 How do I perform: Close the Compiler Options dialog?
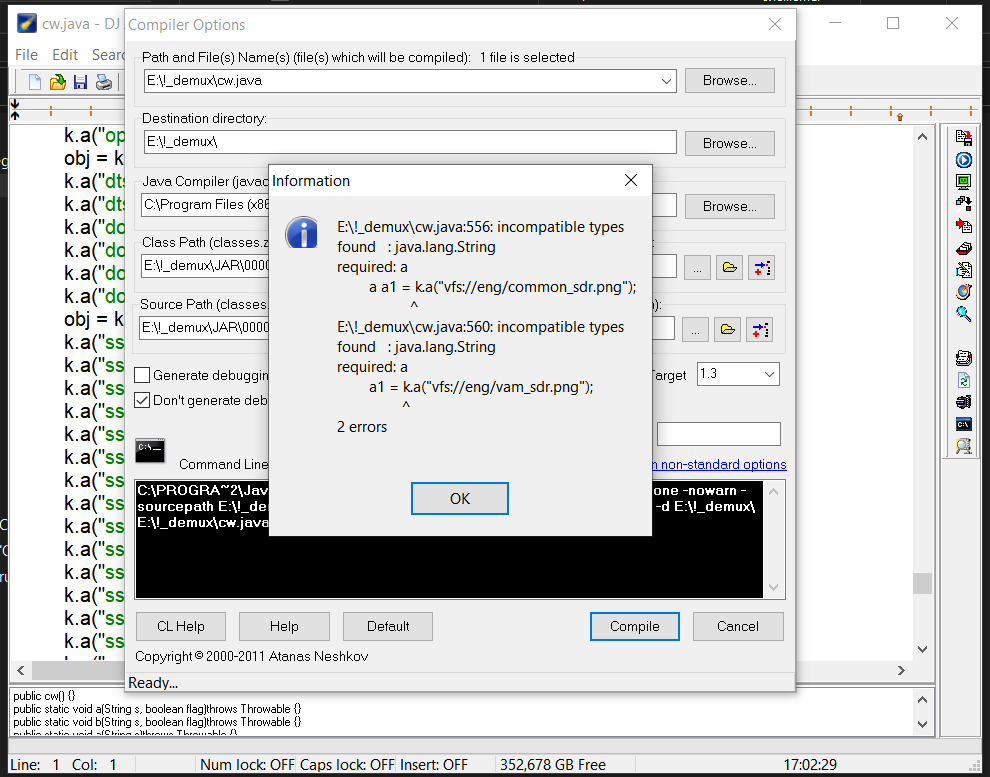(775, 24)
